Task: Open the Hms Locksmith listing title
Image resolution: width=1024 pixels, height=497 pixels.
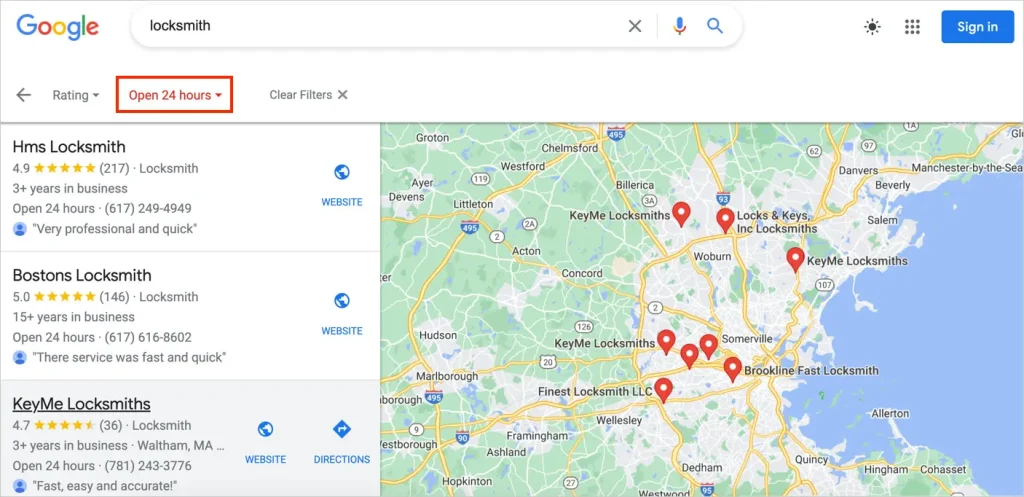Action: [69, 146]
